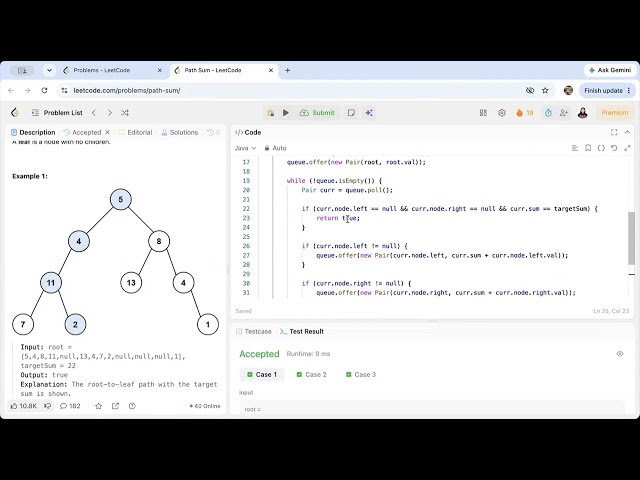Star the problem as favorite
Screen dimensions: 640x480
coord(98,406)
